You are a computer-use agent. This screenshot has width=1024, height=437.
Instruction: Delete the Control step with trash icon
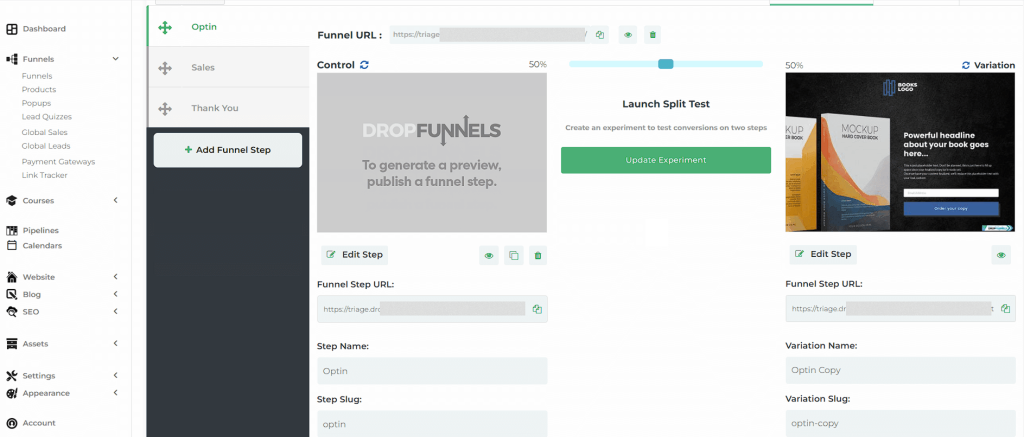point(537,255)
